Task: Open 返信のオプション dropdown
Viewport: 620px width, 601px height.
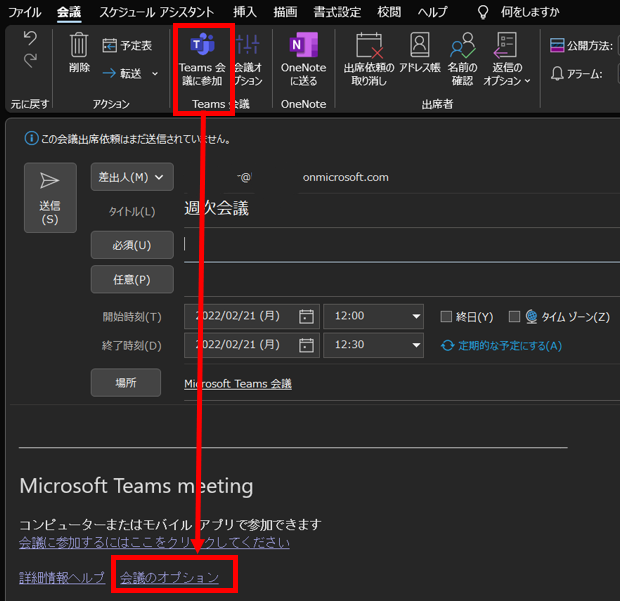Action: pyautogui.click(x=507, y=59)
